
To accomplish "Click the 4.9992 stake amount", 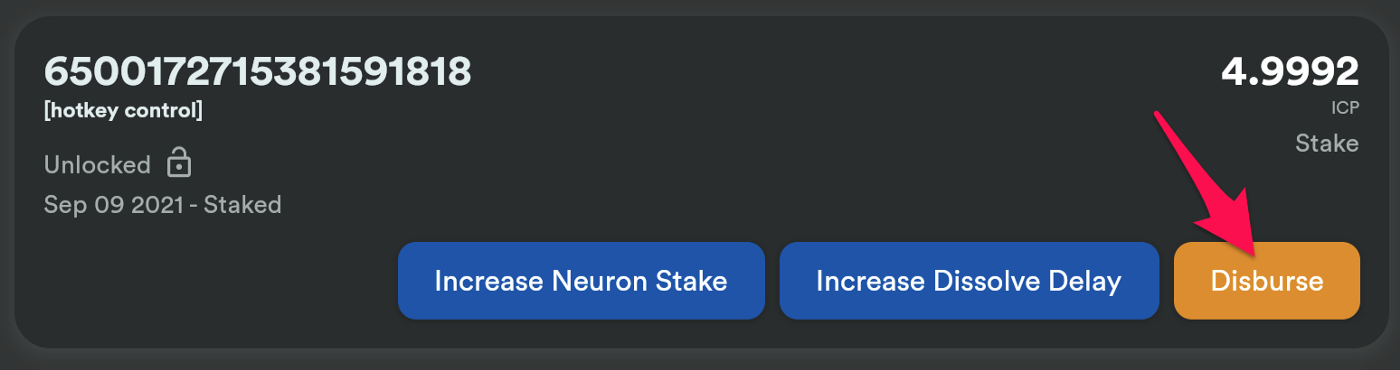I will tap(1290, 71).
